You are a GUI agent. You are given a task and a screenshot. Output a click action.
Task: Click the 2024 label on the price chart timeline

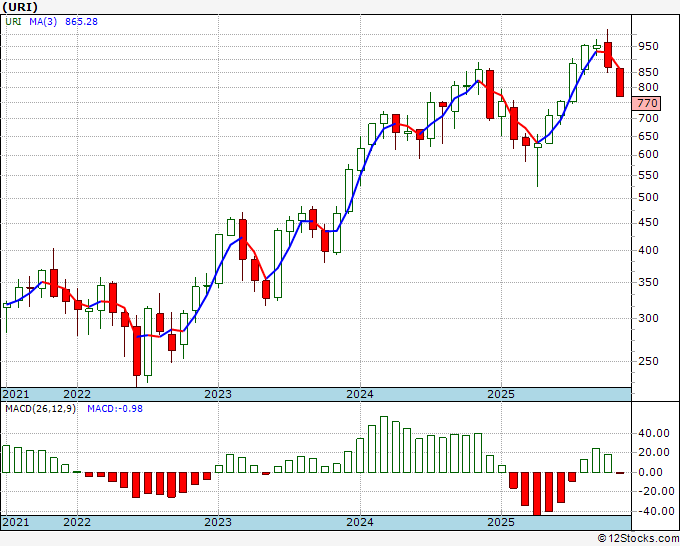pos(360,394)
